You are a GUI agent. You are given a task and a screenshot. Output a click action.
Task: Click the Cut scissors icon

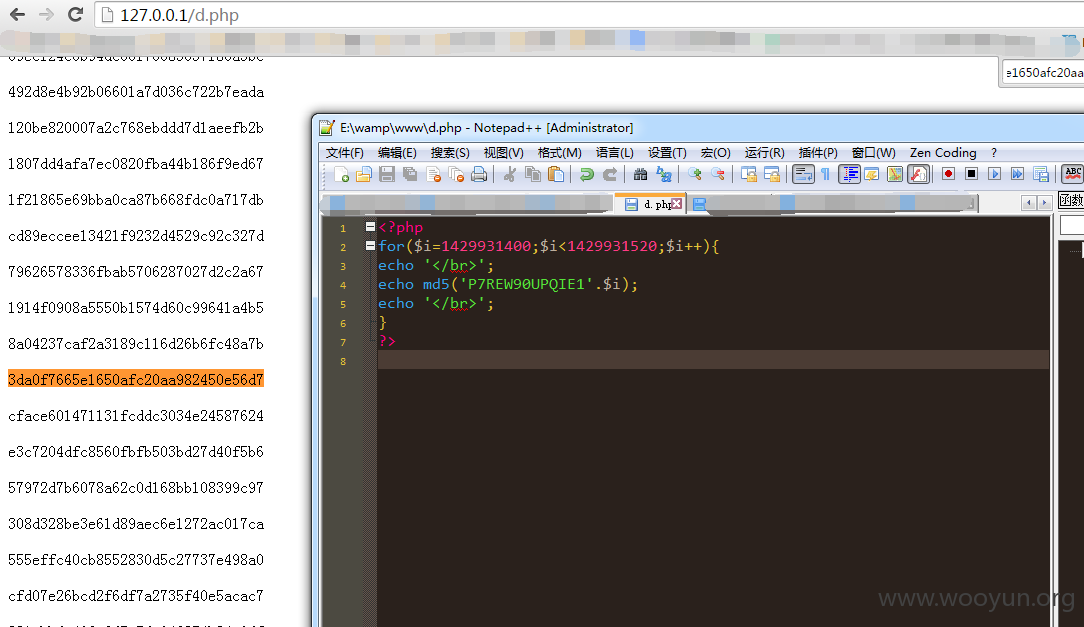click(x=510, y=174)
